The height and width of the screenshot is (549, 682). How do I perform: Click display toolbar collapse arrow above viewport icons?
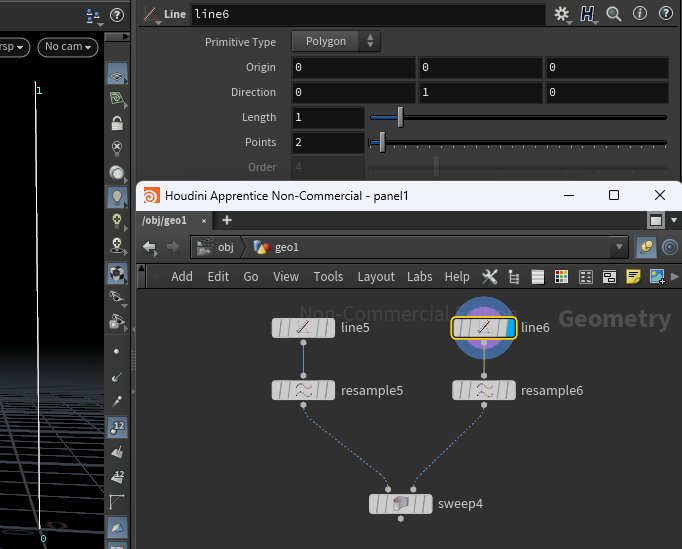click(117, 37)
